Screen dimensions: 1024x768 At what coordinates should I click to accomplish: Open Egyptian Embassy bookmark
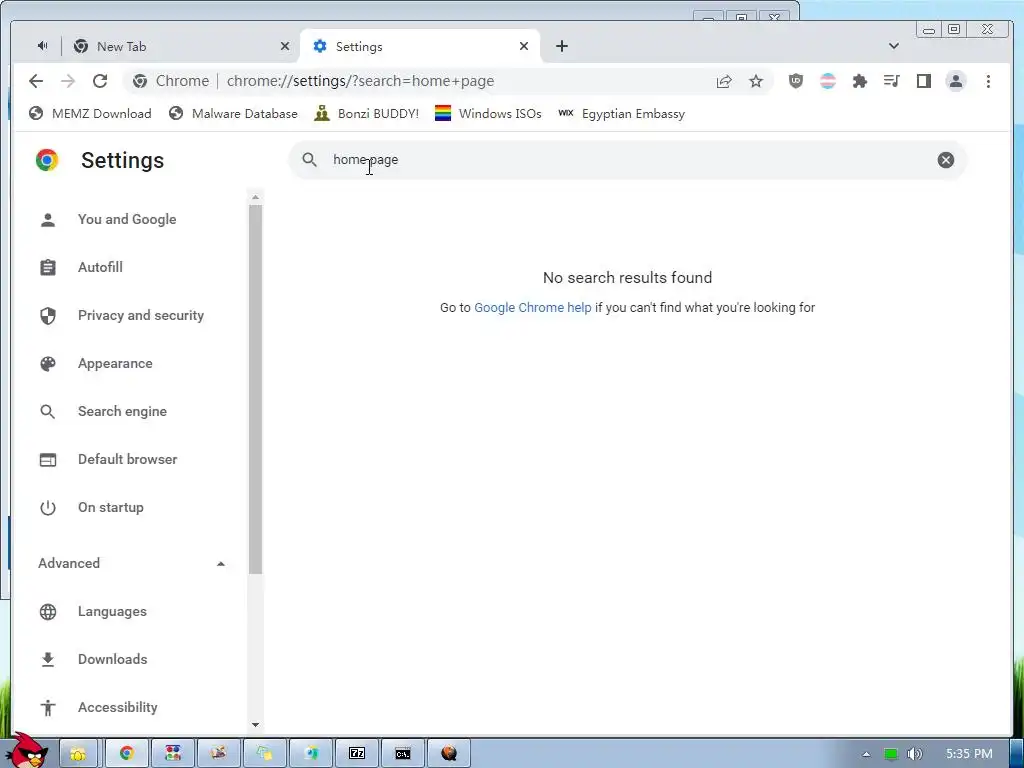pyautogui.click(x=622, y=114)
